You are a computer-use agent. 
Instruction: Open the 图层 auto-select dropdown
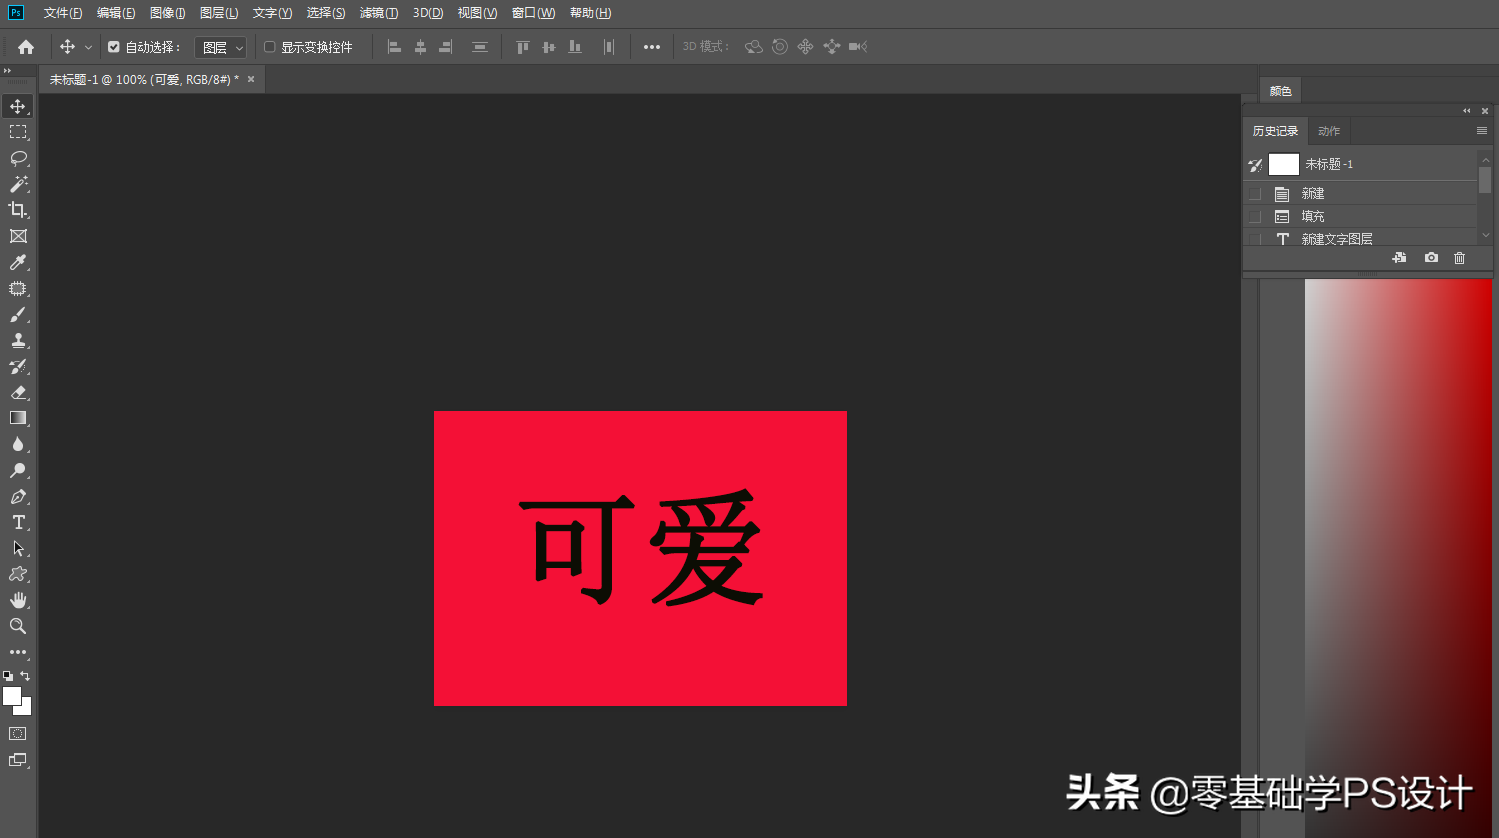pos(220,47)
